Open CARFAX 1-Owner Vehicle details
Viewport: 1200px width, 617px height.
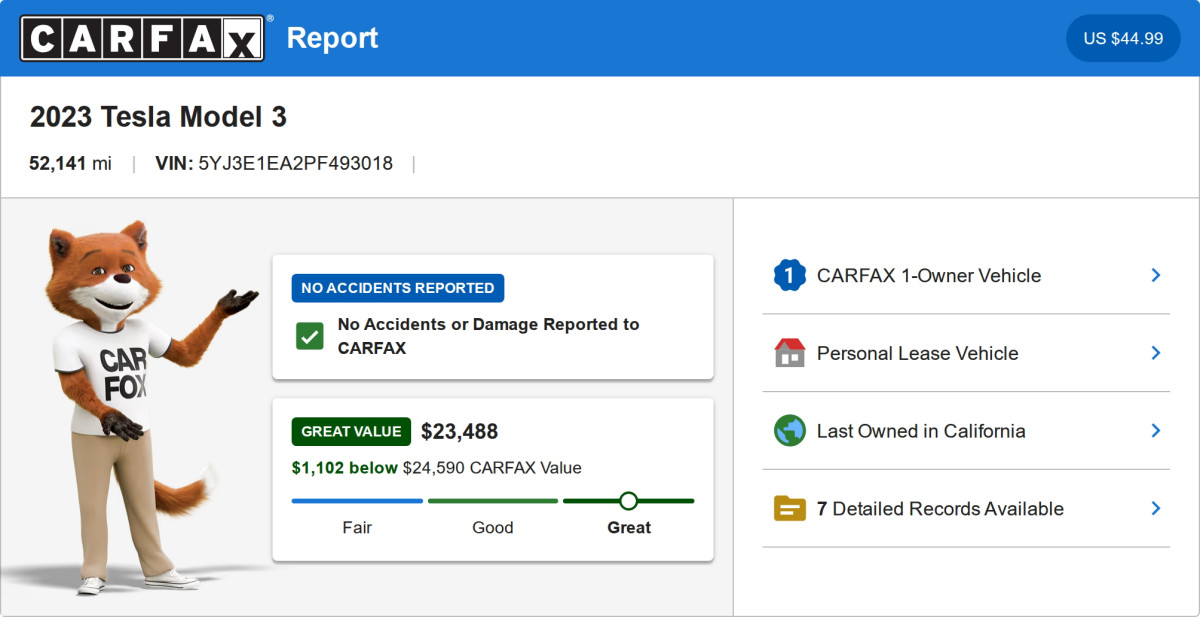pyautogui.click(x=966, y=275)
